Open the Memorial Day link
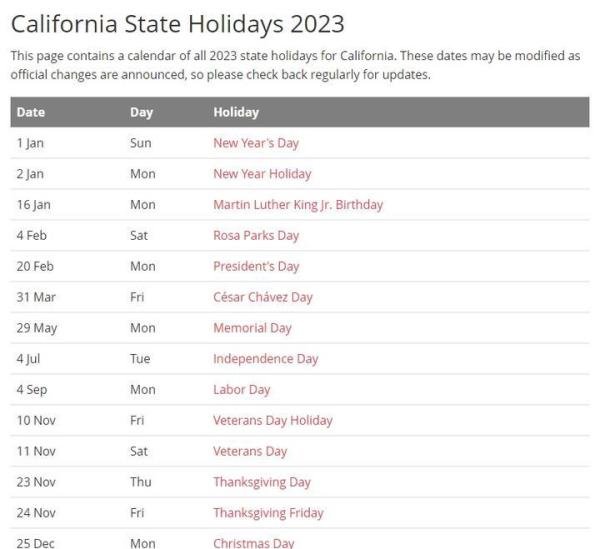Screen dimensions: 600x549 click(x=252, y=328)
